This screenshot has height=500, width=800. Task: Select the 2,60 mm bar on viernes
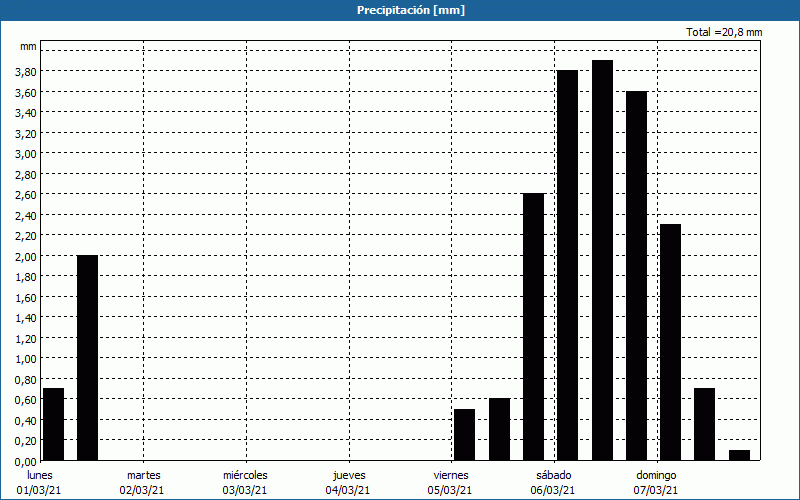(534, 327)
